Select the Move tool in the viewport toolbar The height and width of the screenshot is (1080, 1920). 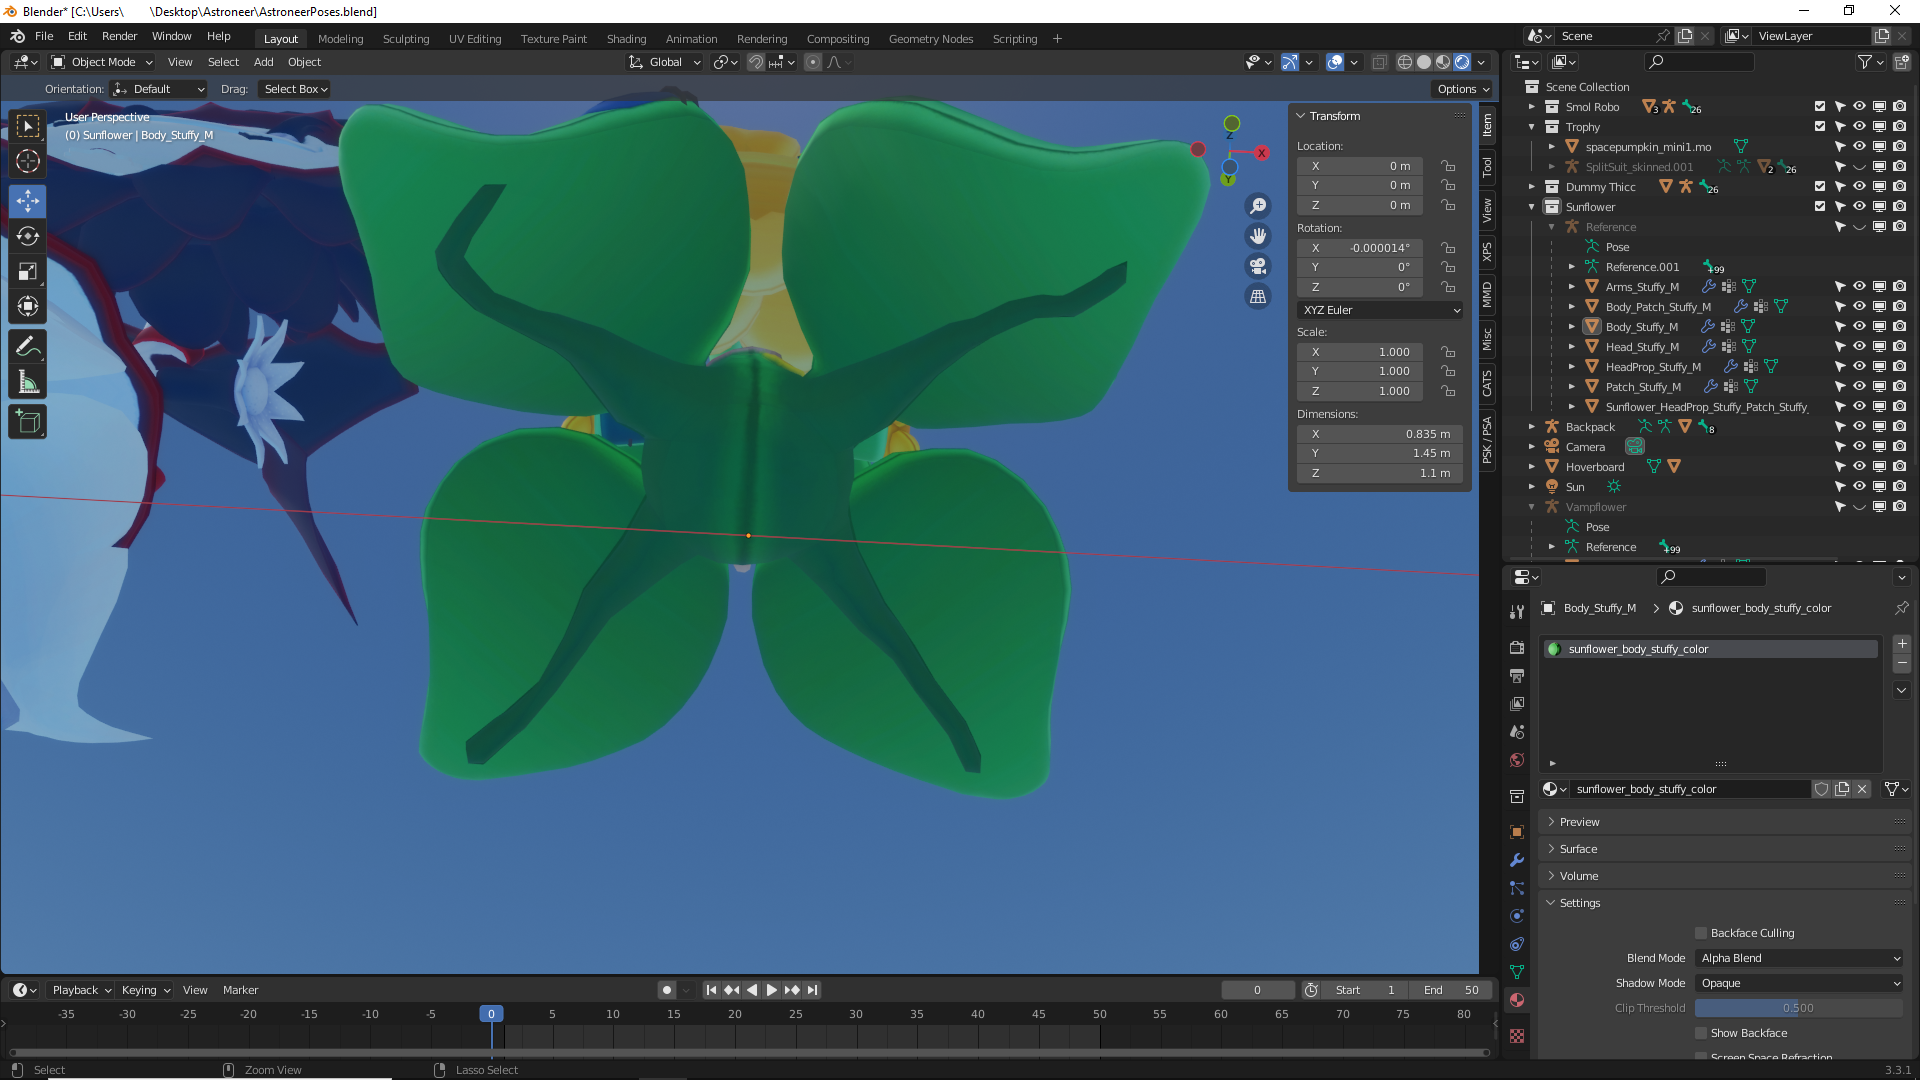tap(27, 201)
